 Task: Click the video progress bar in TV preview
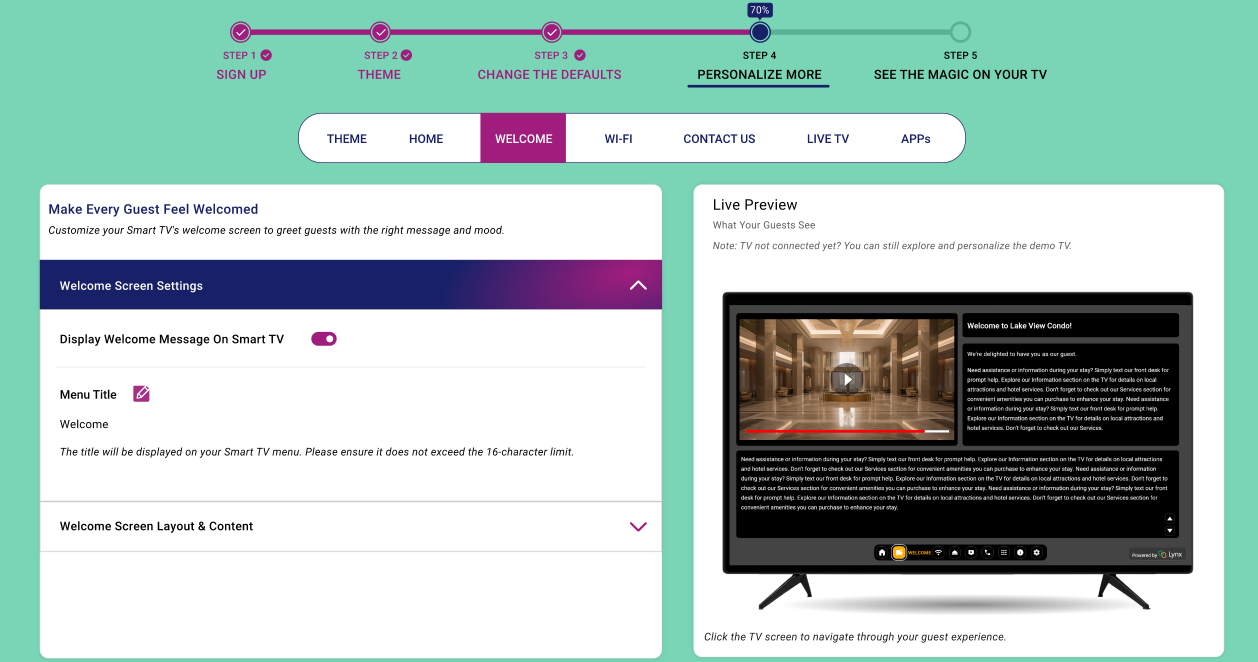(x=847, y=431)
